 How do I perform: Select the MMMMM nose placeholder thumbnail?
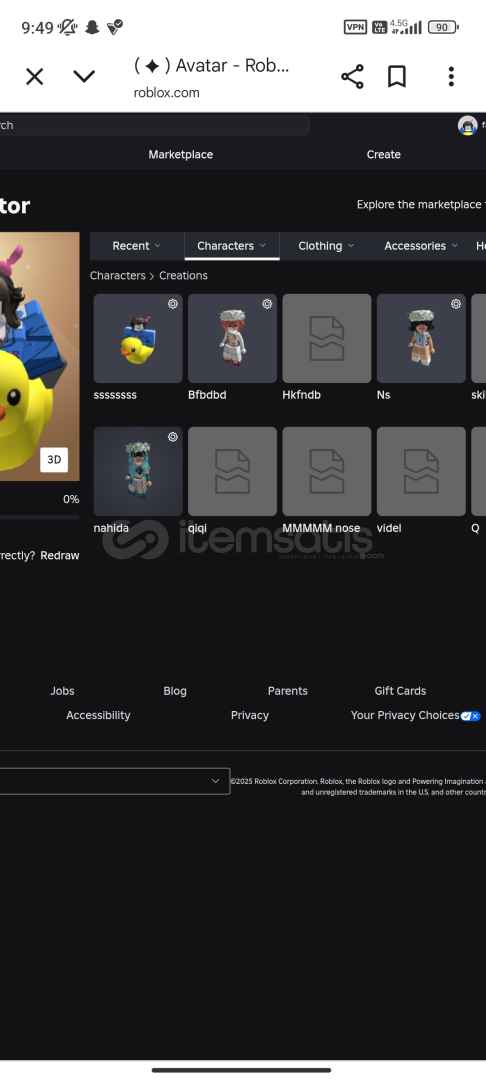pyautogui.click(x=326, y=471)
